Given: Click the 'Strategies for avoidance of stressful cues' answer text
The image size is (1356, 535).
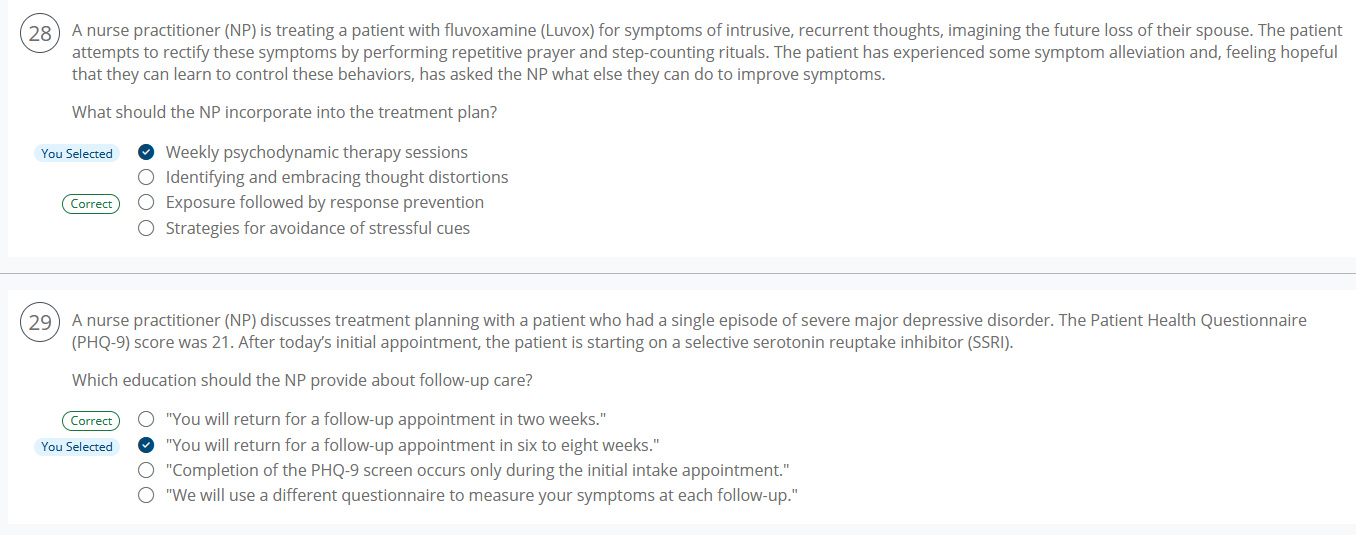Looking at the screenshot, I should 317,229.
